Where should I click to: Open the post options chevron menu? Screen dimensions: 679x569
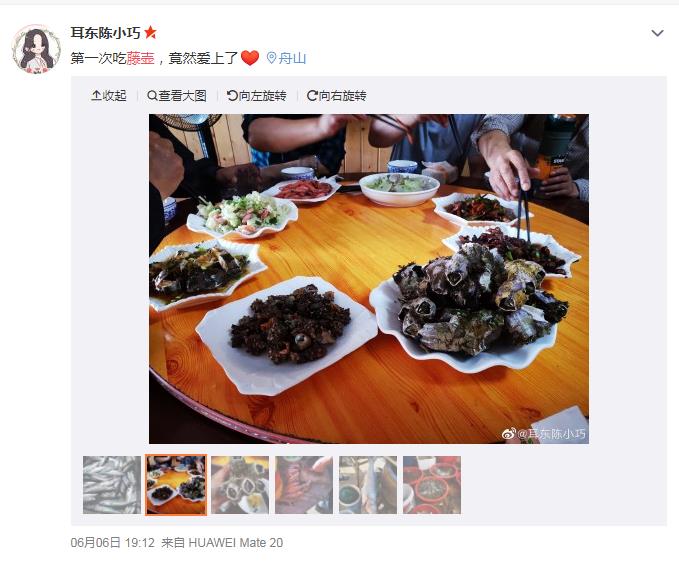tap(657, 33)
